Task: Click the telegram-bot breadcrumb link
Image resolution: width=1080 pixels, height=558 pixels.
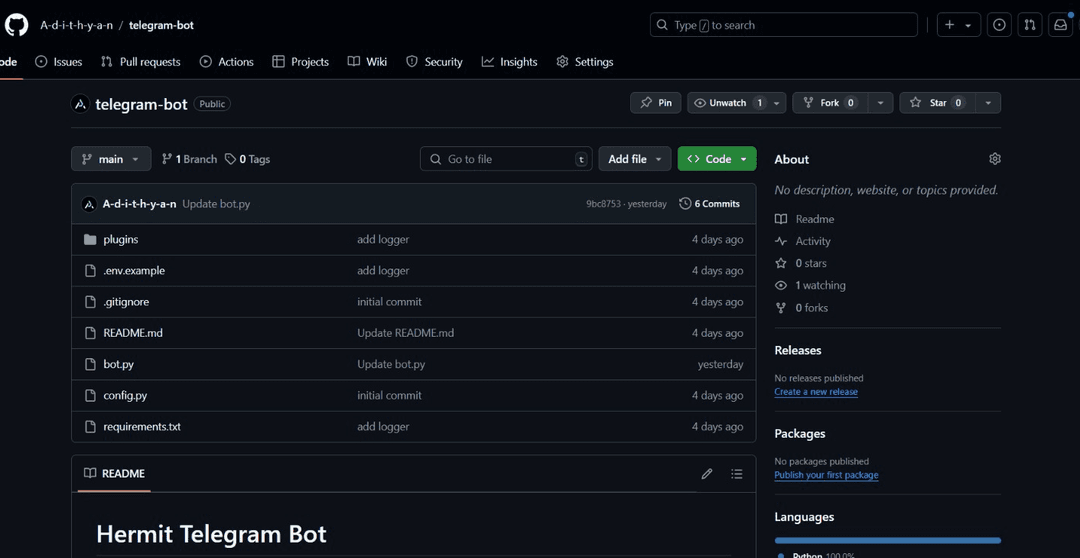Action: pyautogui.click(x=161, y=25)
